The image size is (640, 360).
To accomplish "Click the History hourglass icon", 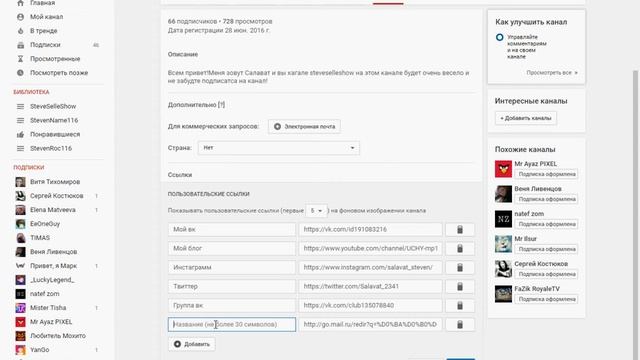I will pos(20,59).
